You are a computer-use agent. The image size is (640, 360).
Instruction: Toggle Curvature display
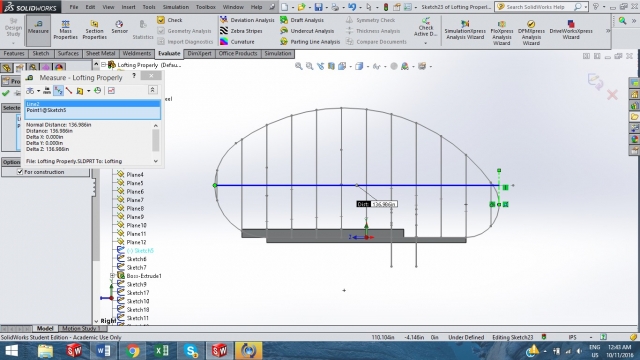237,42
